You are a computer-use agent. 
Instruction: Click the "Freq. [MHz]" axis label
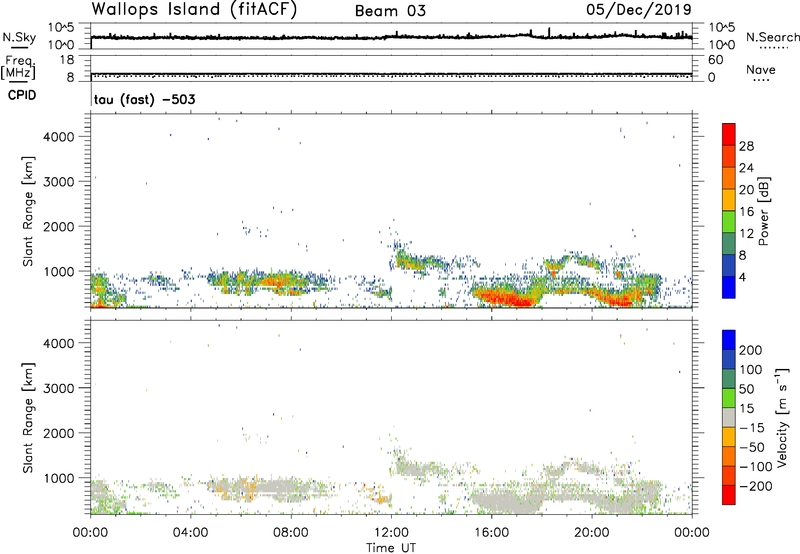pyautogui.click(x=18, y=67)
